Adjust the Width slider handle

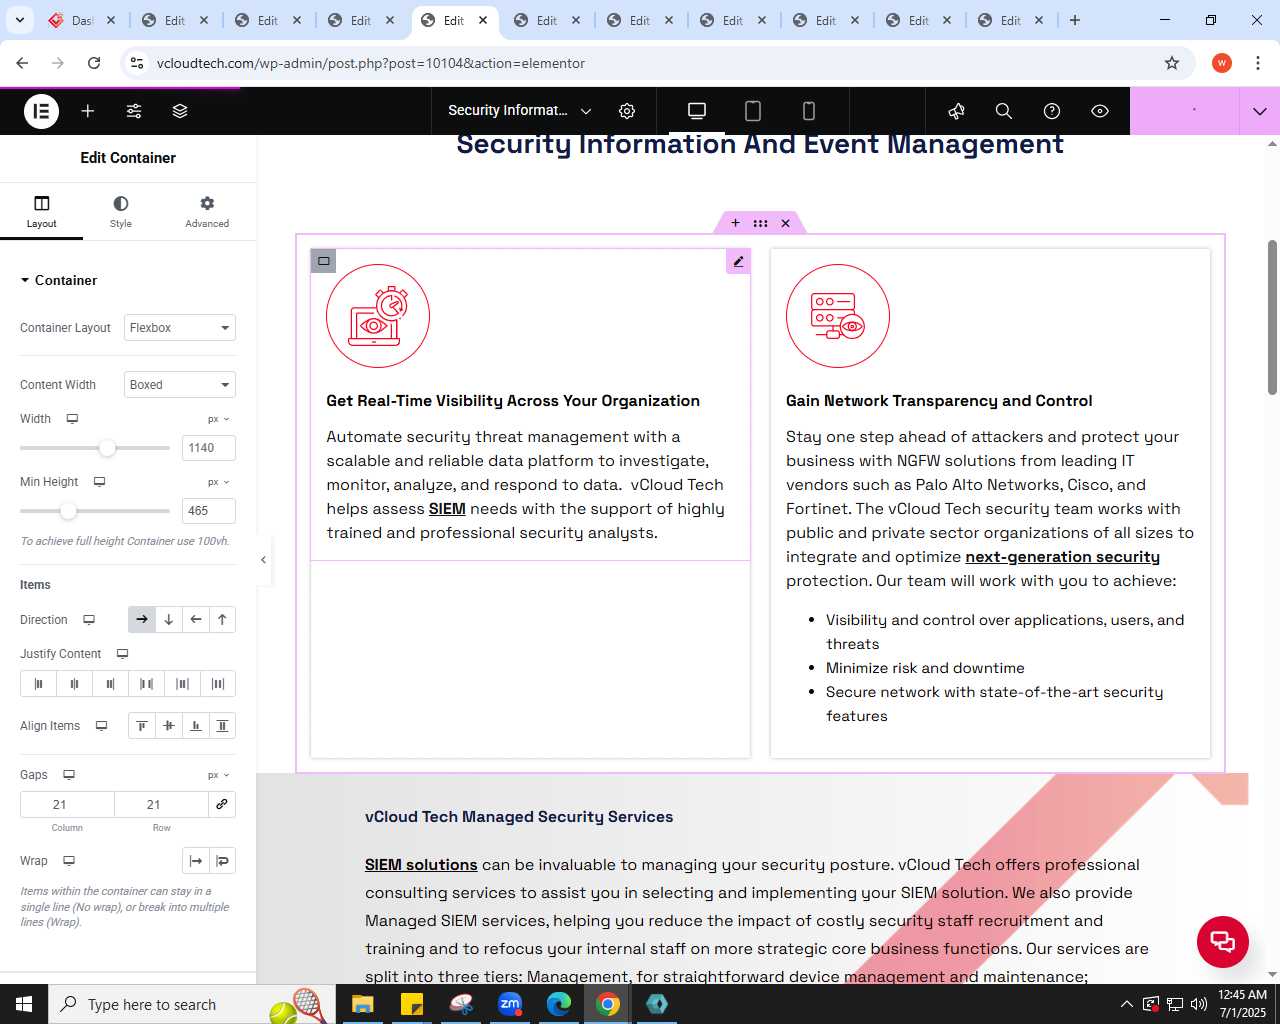click(x=107, y=448)
